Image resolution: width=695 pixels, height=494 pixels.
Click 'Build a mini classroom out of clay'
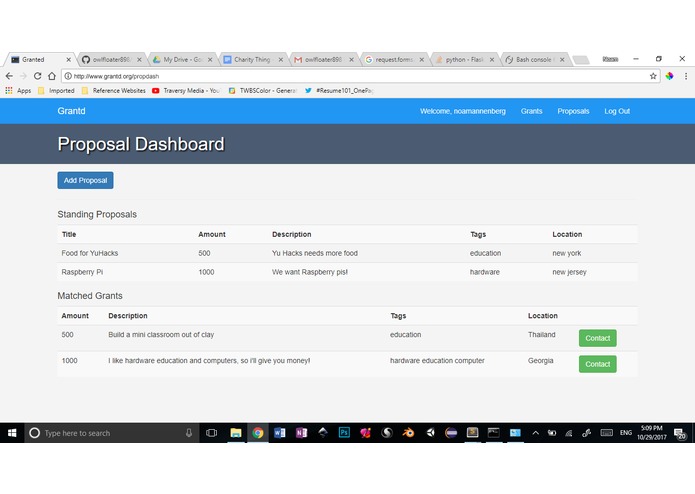click(161, 335)
